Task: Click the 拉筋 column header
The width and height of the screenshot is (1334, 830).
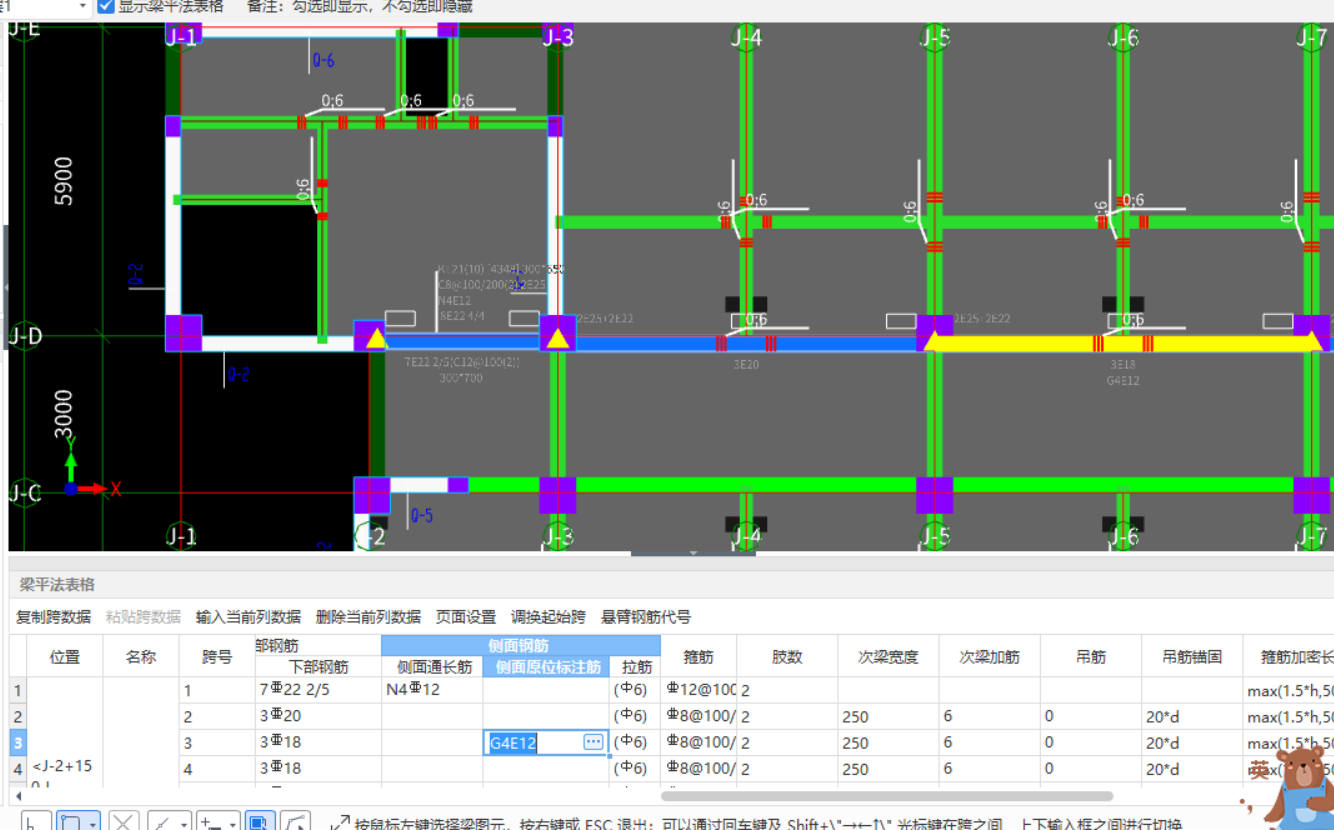Action: (636, 667)
